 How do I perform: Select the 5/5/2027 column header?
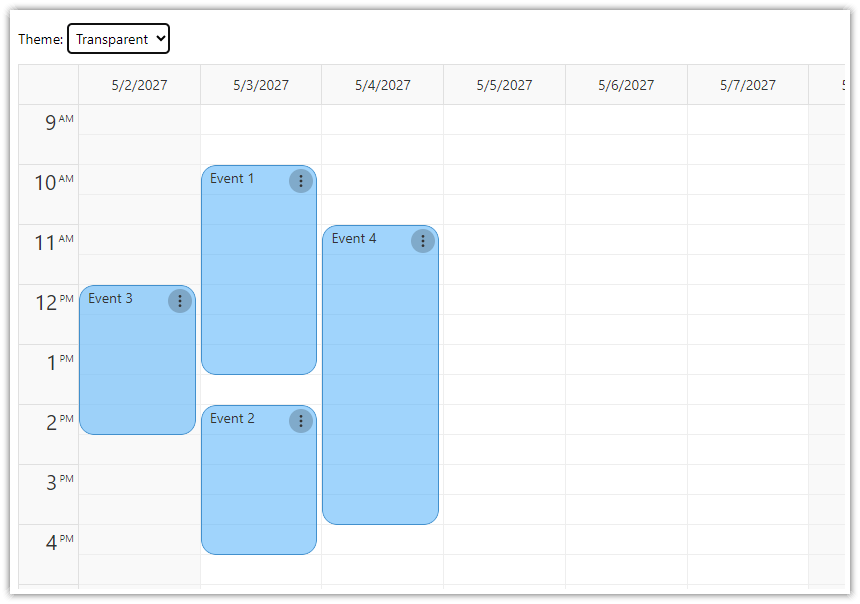pyautogui.click(x=504, y=84)
